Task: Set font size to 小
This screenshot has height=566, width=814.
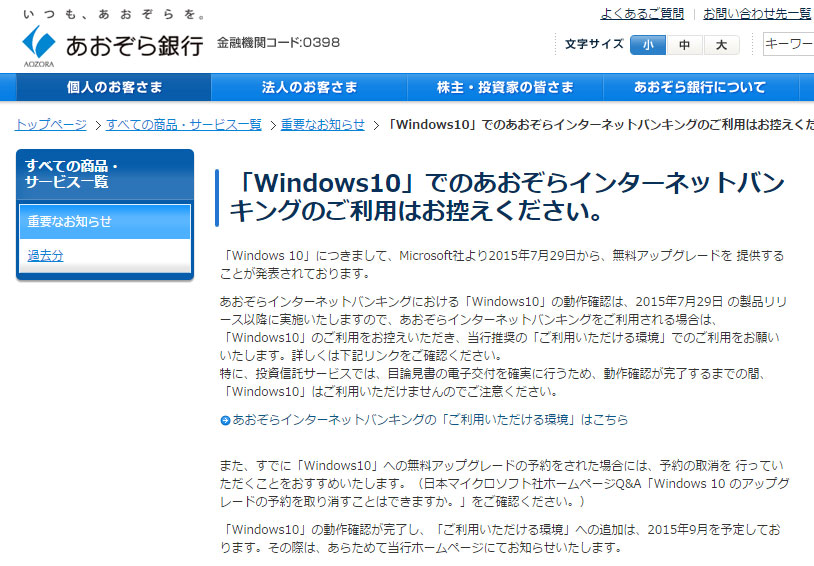Action: 648,45
